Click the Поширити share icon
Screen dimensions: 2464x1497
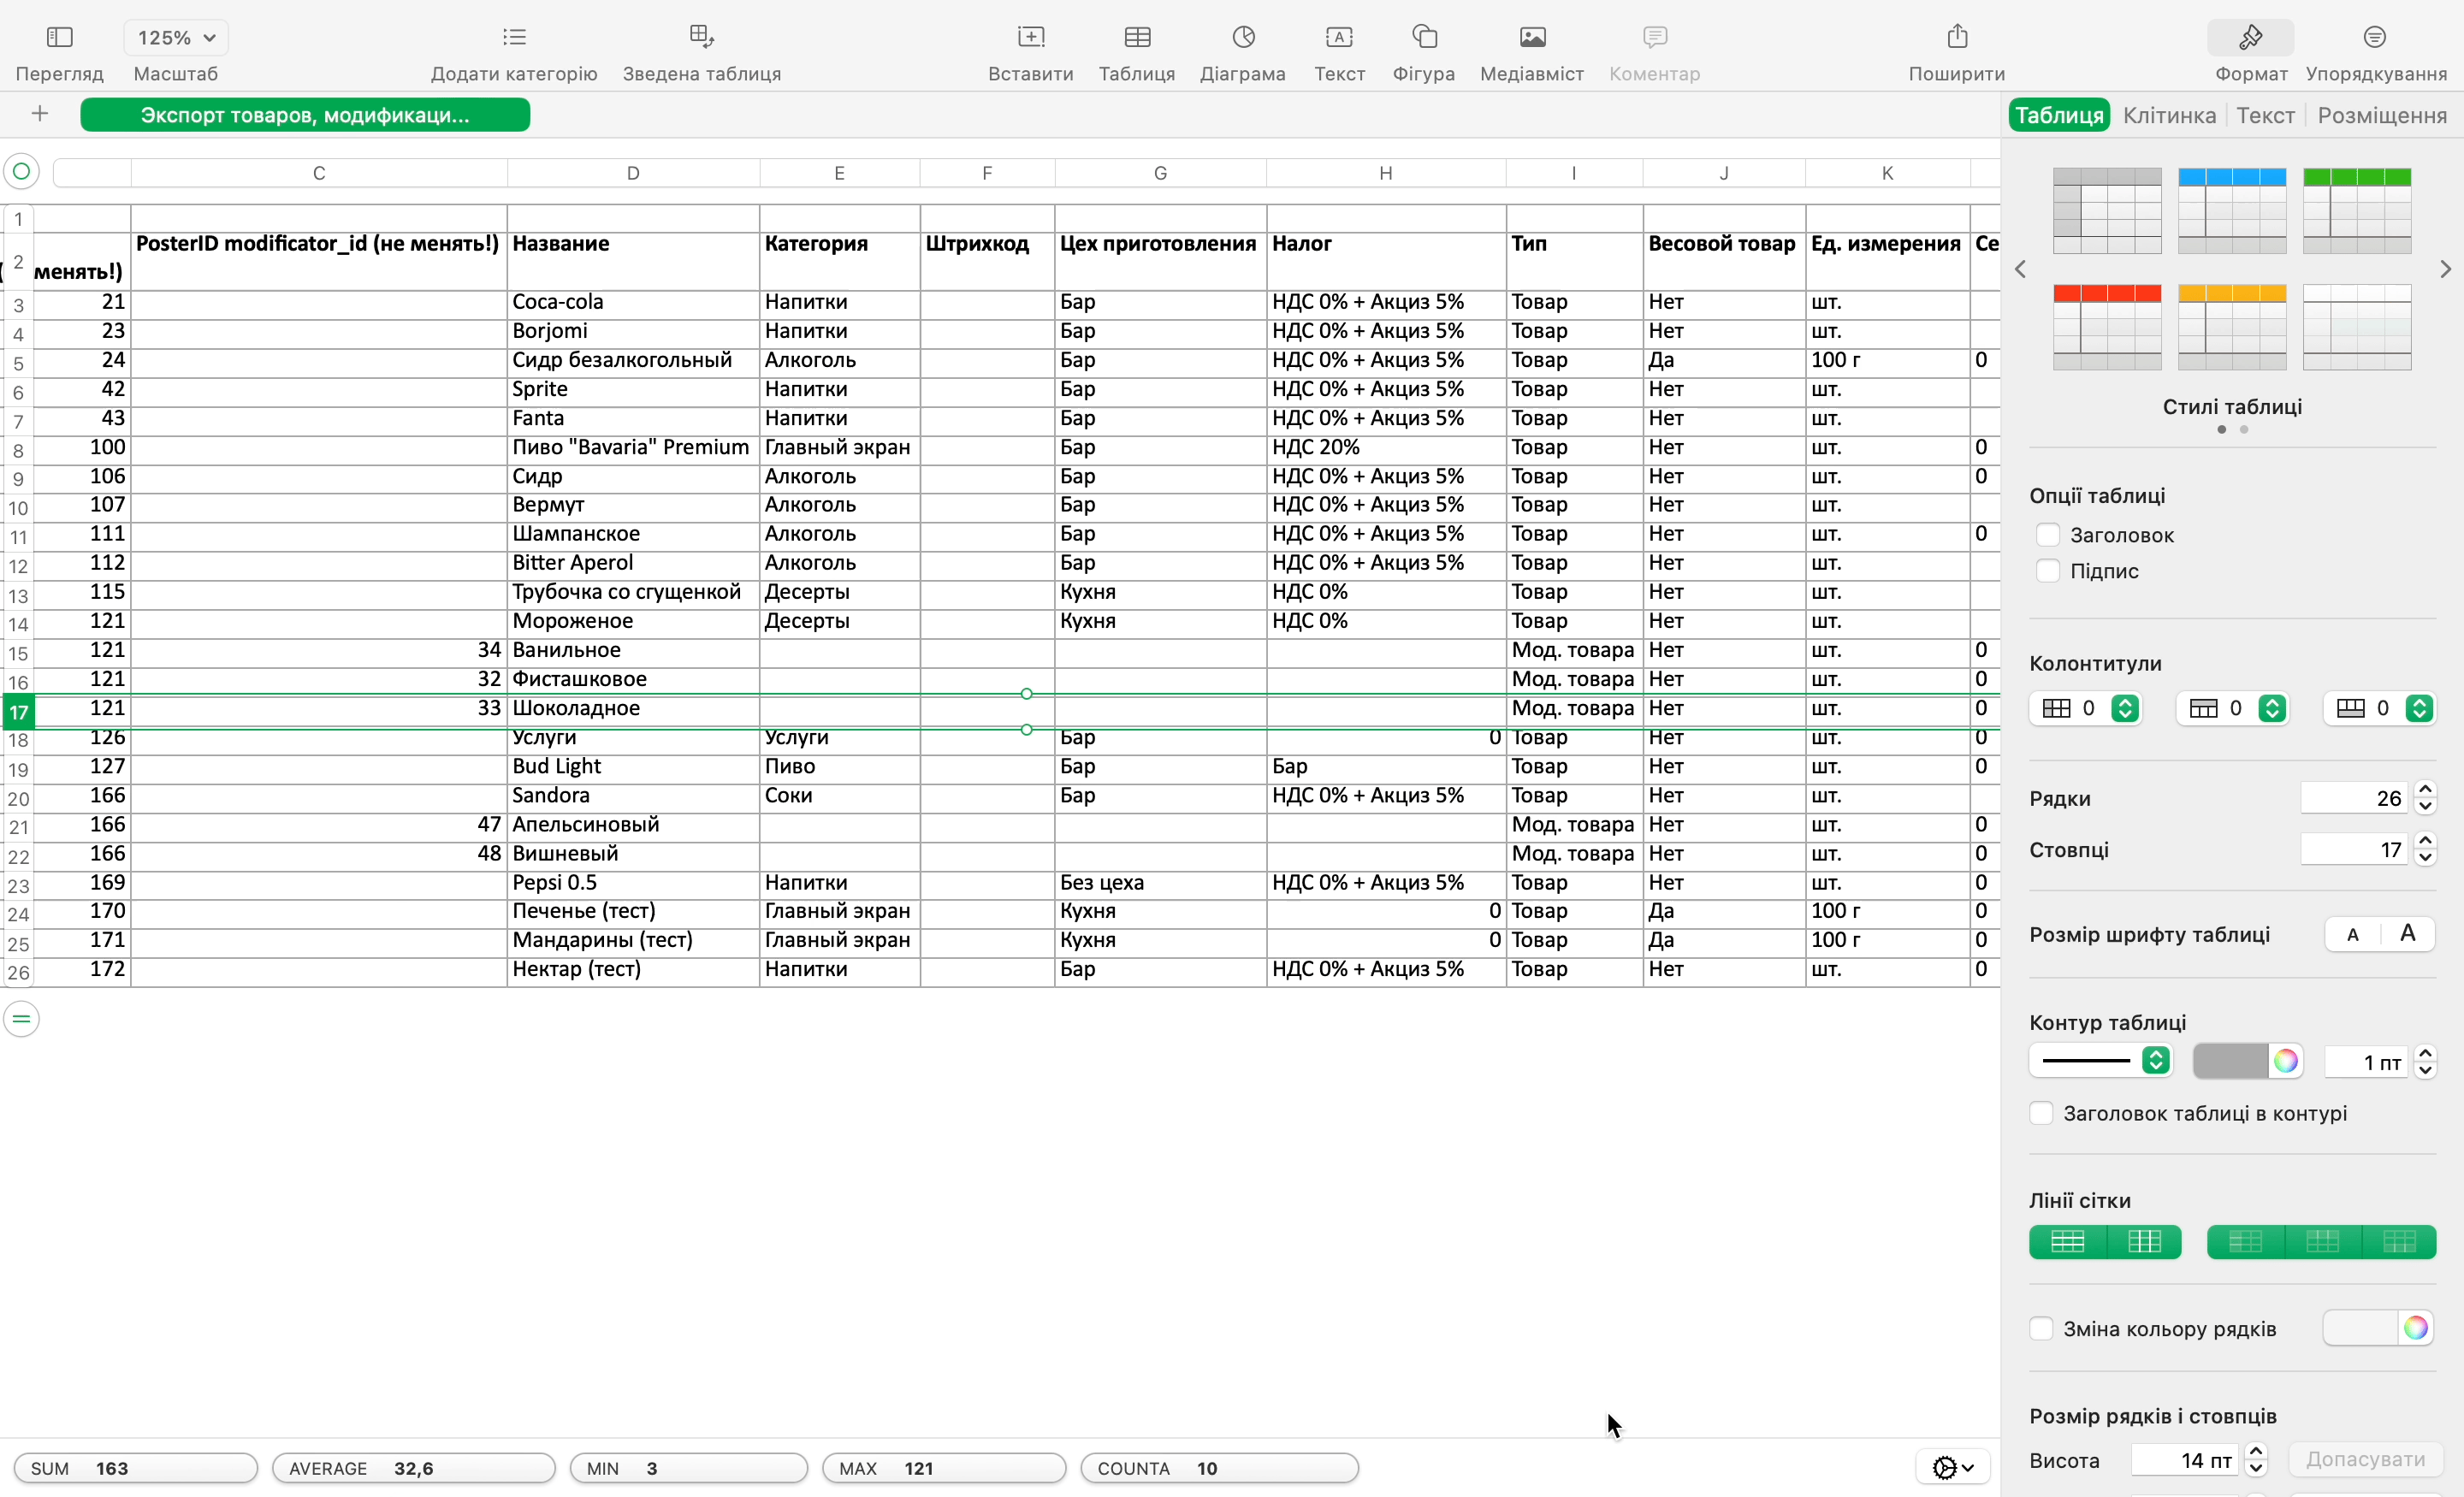point(1957,37)
